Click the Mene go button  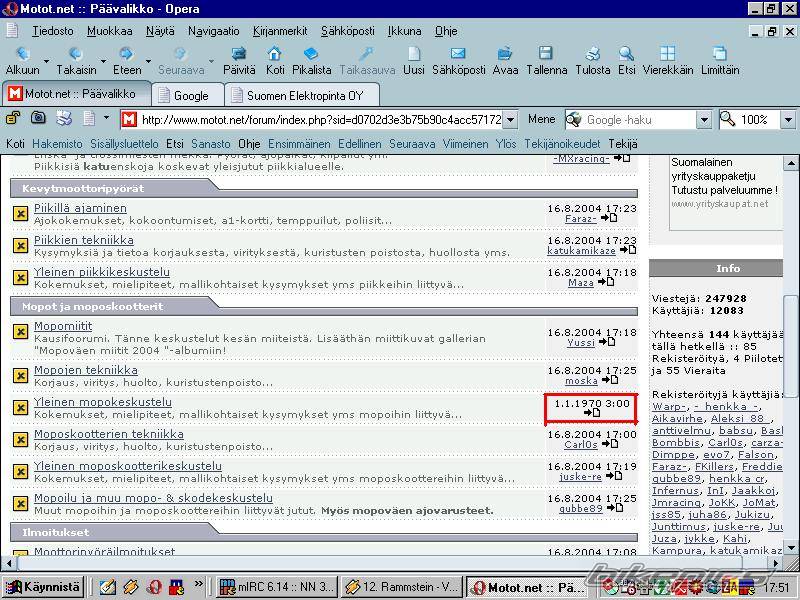541,119
